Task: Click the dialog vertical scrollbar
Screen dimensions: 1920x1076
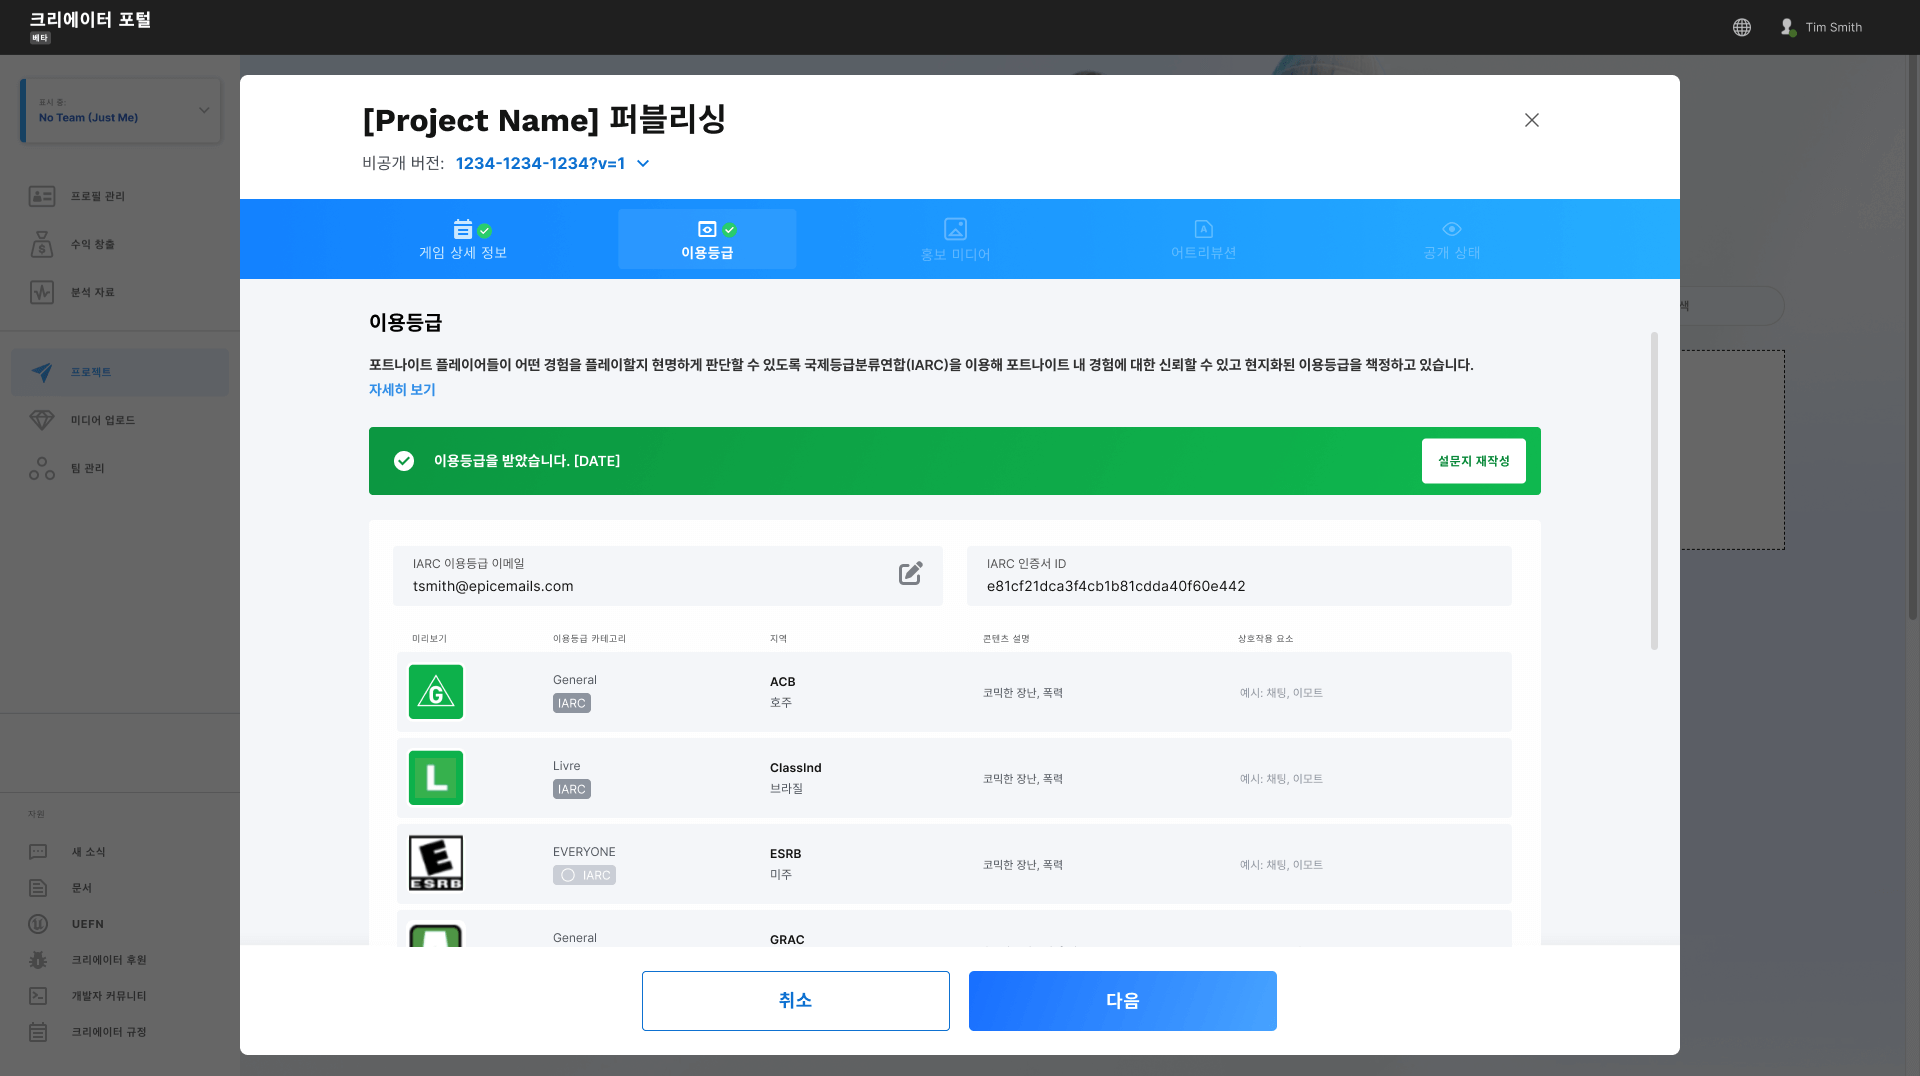Action: click(1654, 491)
